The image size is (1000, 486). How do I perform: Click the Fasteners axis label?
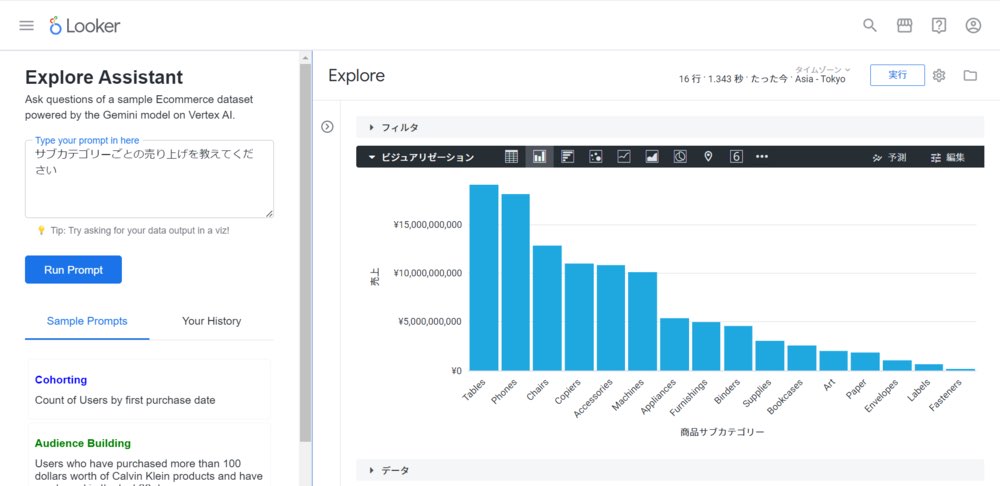pyautogui.click(x=945, y=395)
